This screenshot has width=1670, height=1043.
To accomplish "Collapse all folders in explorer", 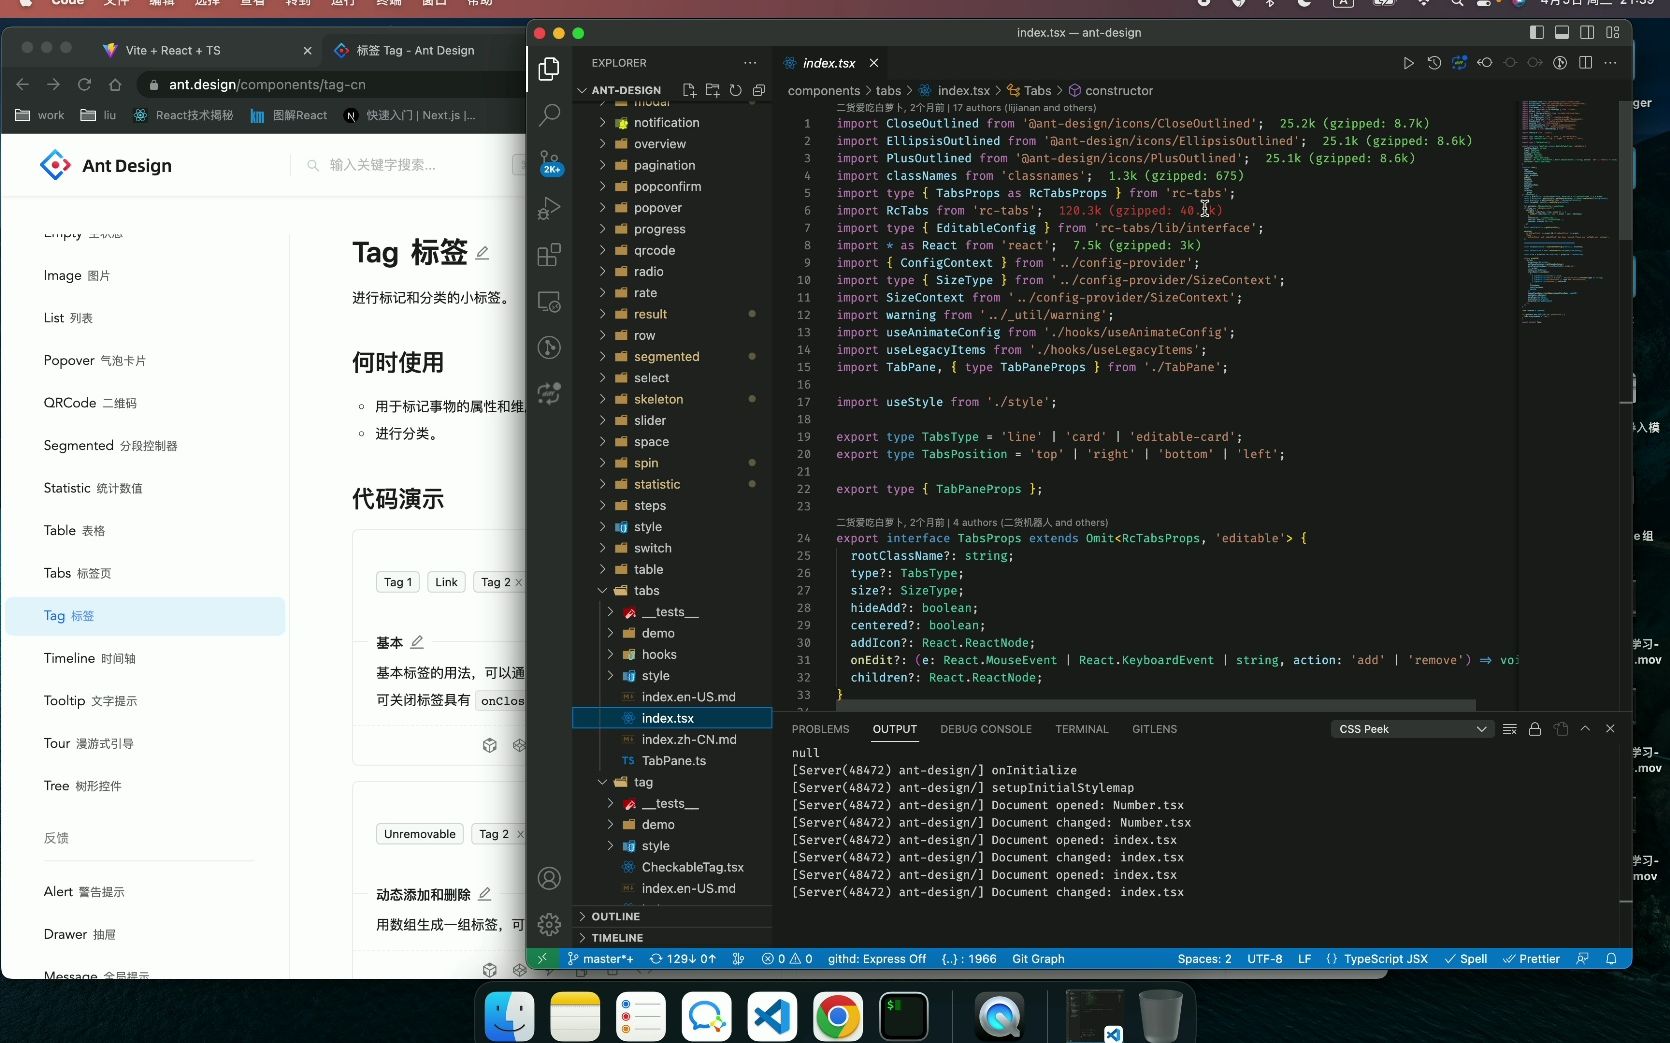I will pos(759,90).
